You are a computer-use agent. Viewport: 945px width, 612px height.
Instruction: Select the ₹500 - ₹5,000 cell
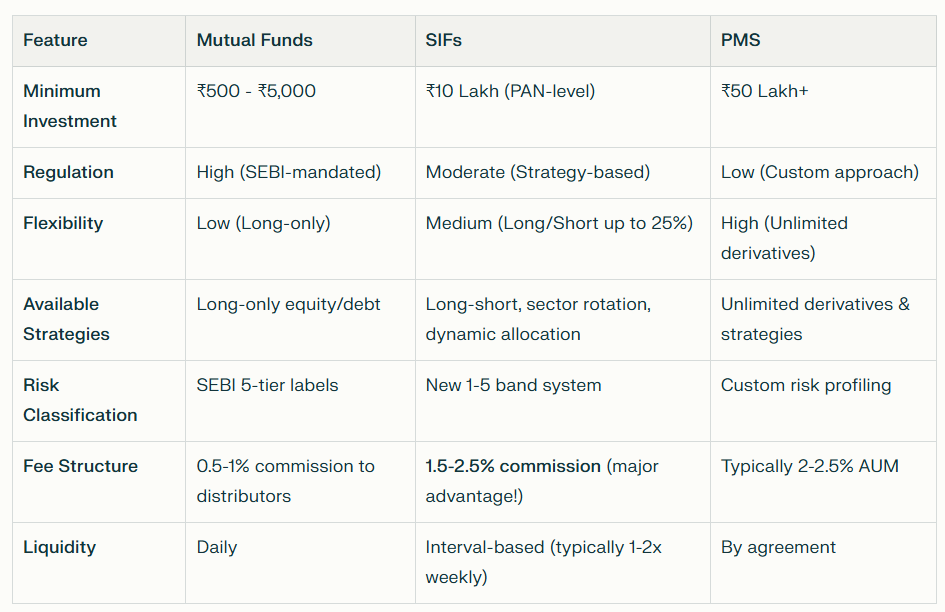(x=256, y=91)
